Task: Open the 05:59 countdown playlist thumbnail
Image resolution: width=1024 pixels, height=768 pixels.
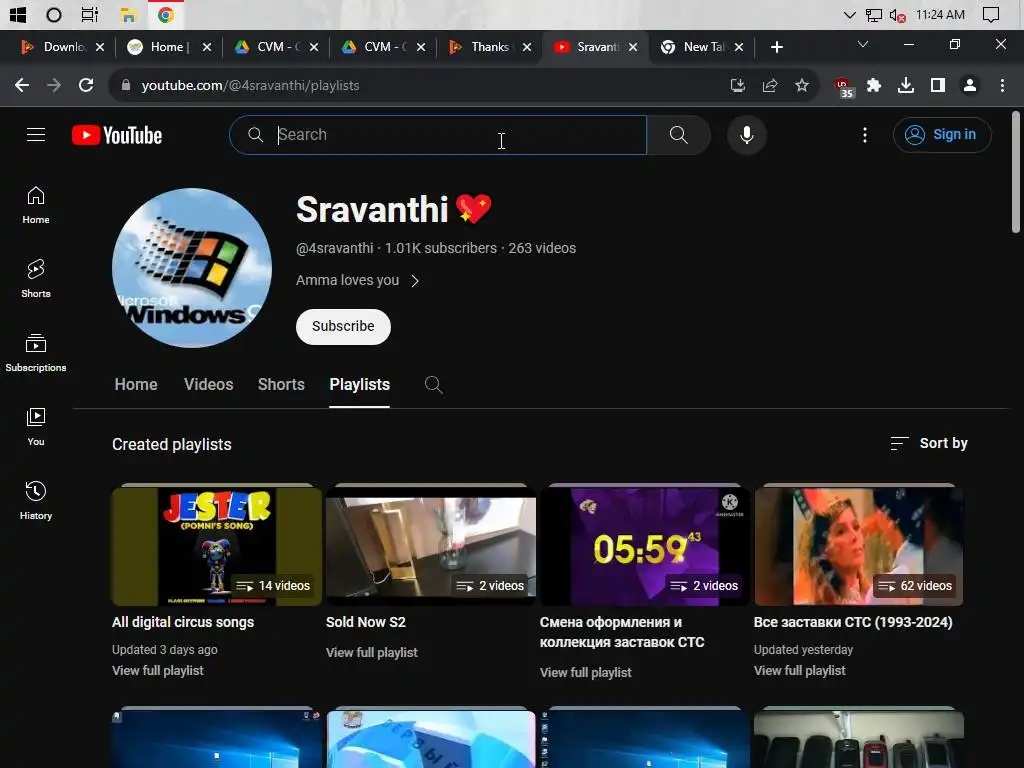Action: 645,547
